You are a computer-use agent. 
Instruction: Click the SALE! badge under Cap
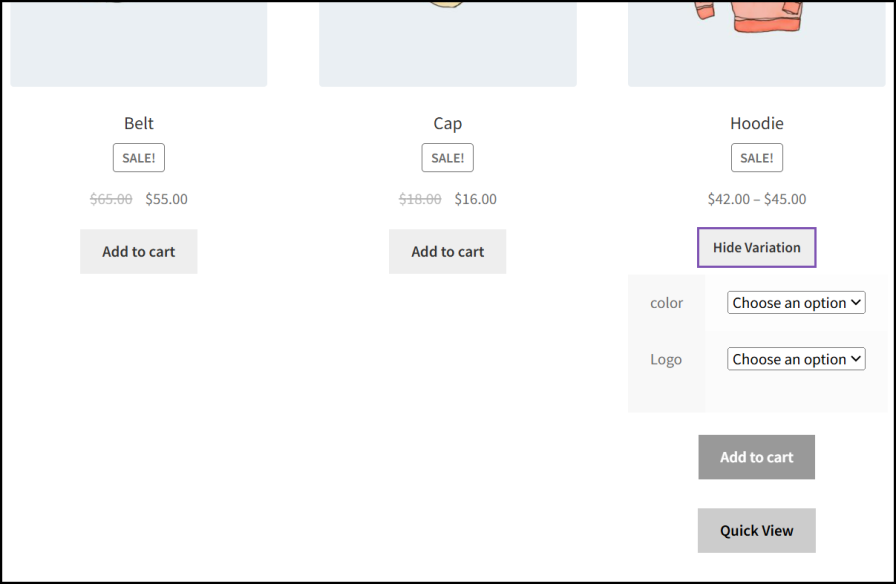(x=447, y=158)
